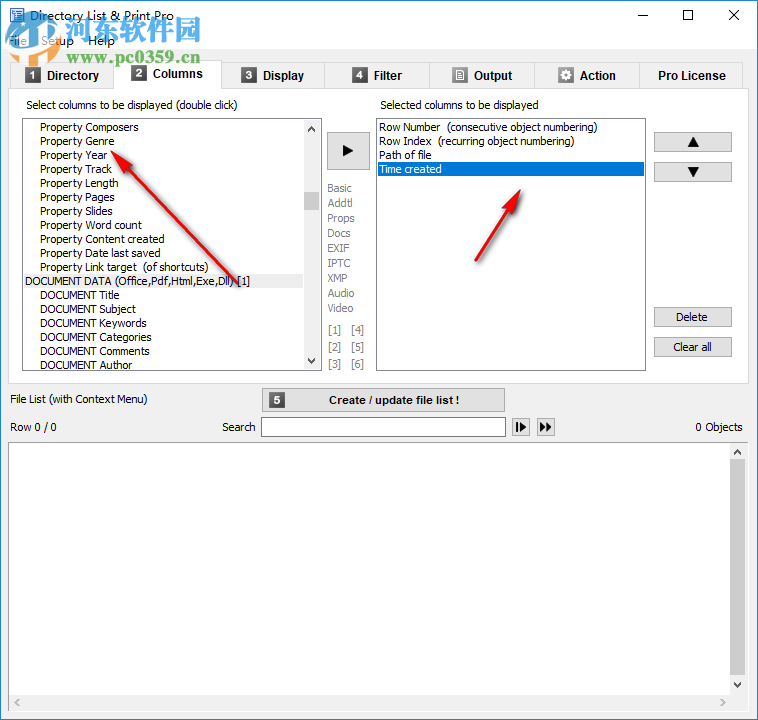This screenshot has width=758, height=720.
Task: Select 'Row Number' in selected columns
Action: [x=510, y=127]
